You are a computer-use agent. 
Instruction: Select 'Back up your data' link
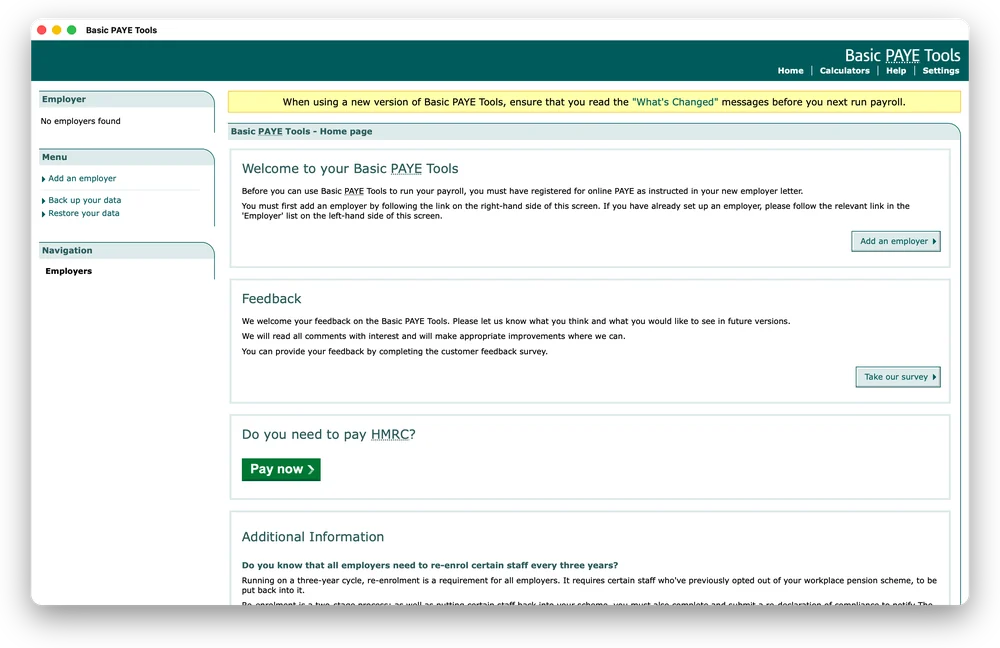click(85, 200)
